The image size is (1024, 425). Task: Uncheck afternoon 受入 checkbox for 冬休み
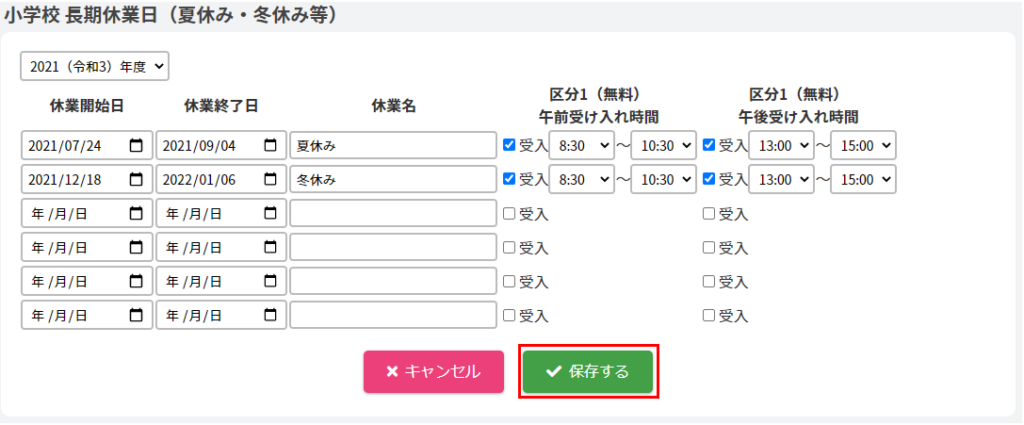click(709, 179)
